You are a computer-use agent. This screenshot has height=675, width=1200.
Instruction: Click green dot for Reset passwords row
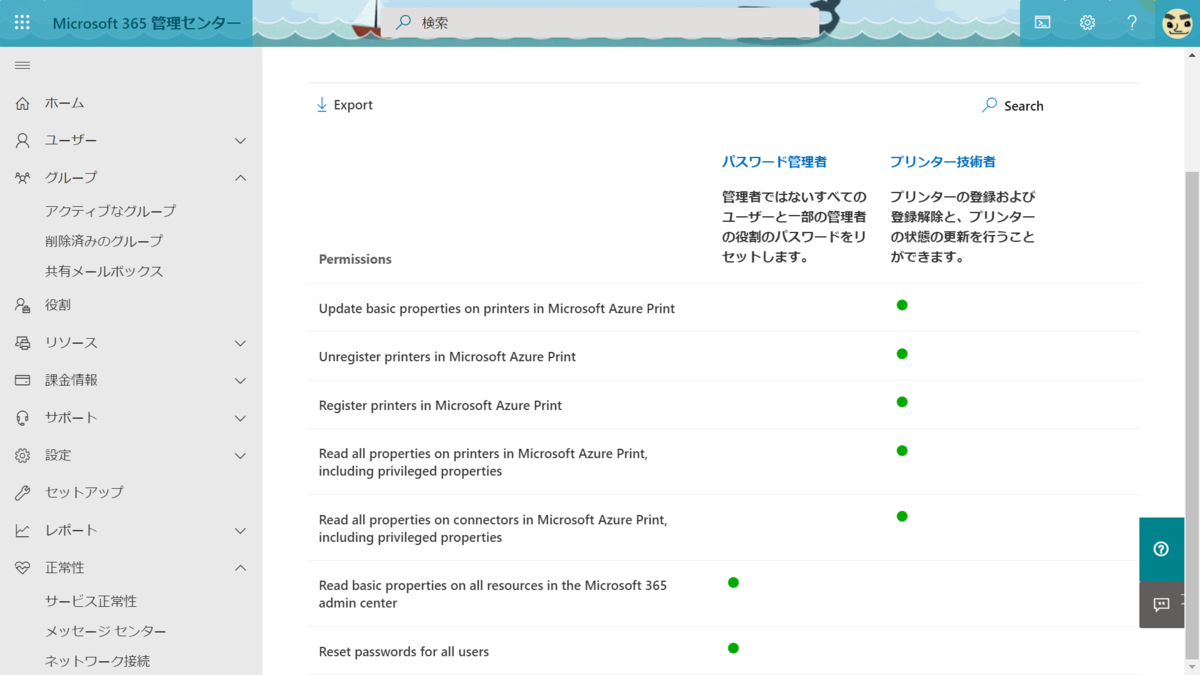coord(733,648)
